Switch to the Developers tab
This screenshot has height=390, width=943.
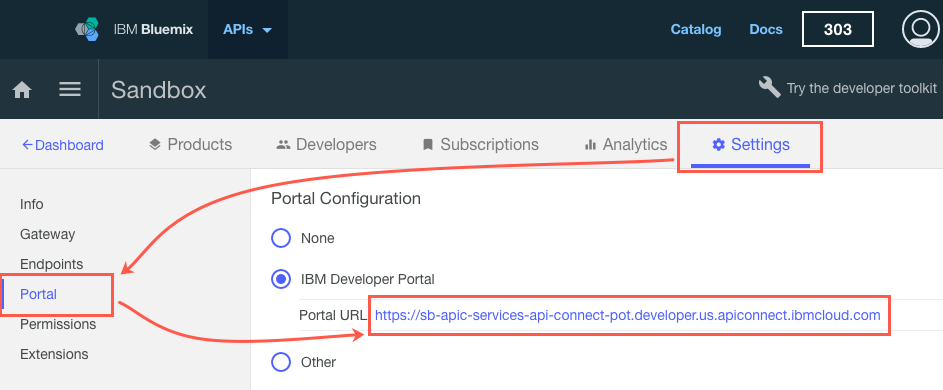click(327, 144)
